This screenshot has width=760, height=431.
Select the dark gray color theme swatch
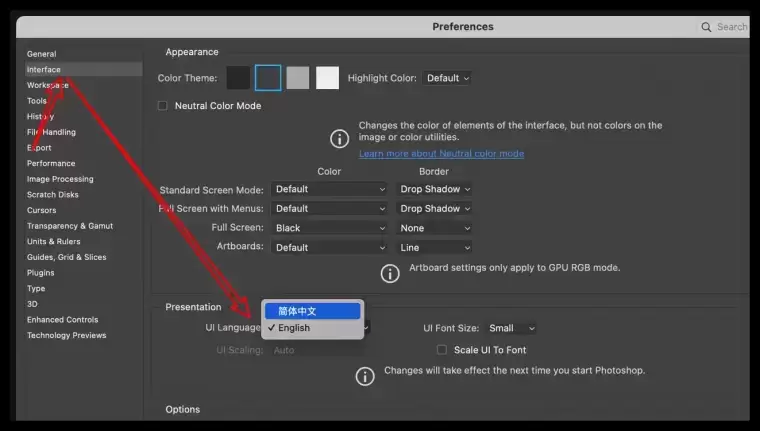point(268,78)
